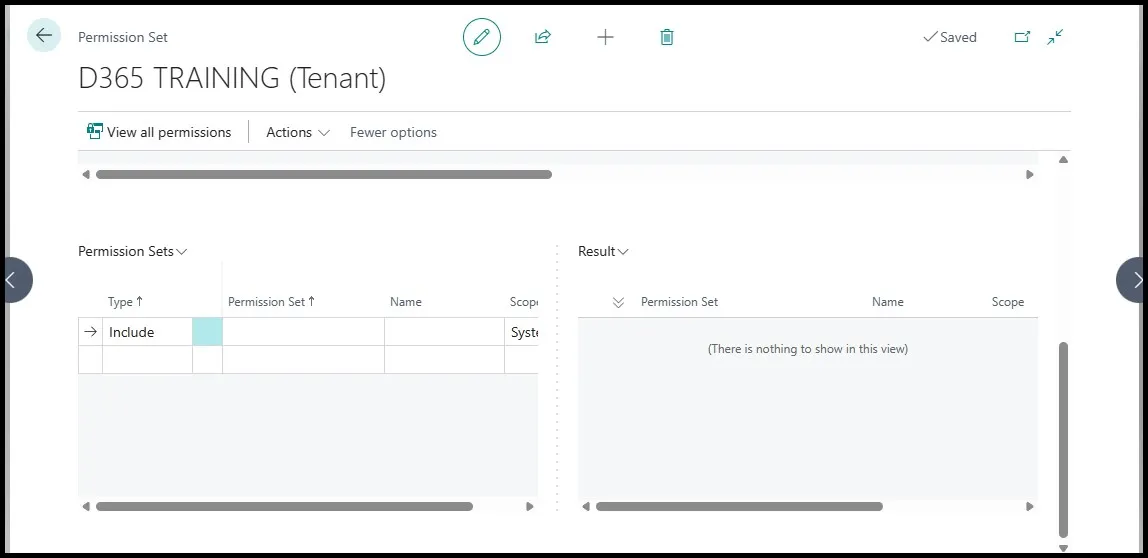Screen dimensions: 1148x558
Task: Expand the Result part menu
Action: click(x=603, y=251)
